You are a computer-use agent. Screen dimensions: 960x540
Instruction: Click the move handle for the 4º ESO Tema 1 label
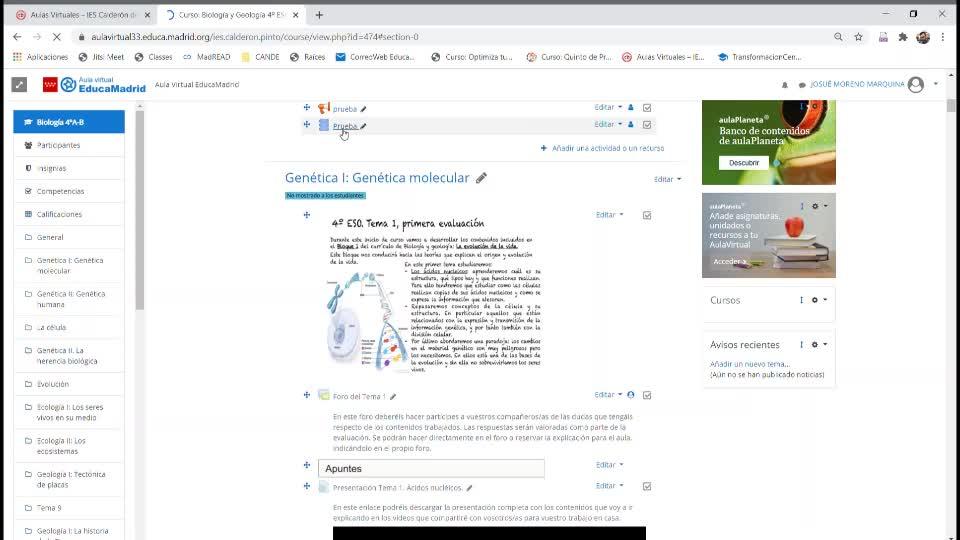click(307, 215)
